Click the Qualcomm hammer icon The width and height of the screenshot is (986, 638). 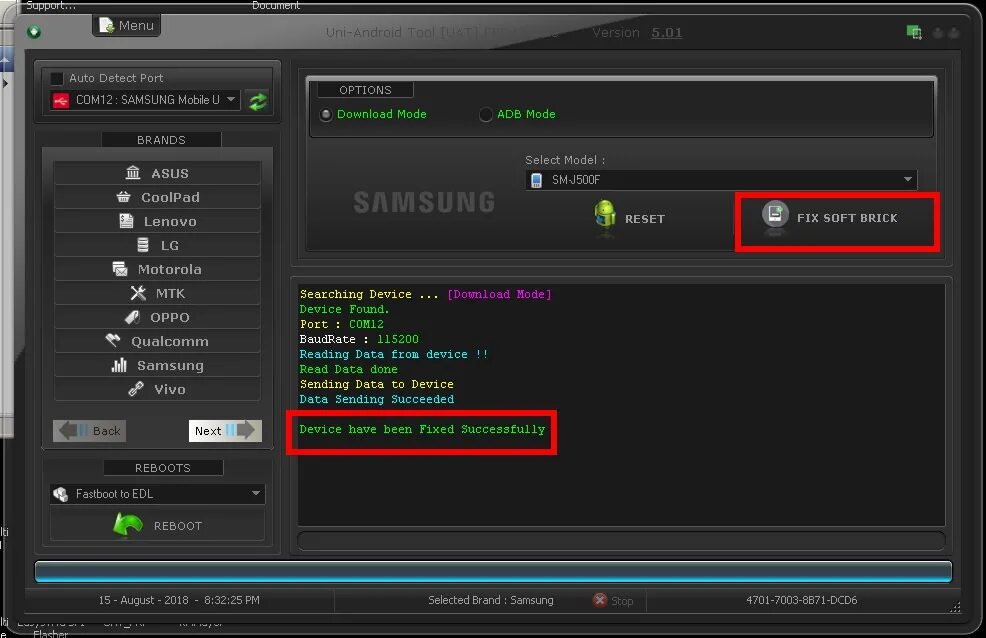pyautogui.click(x=113, y=340)
